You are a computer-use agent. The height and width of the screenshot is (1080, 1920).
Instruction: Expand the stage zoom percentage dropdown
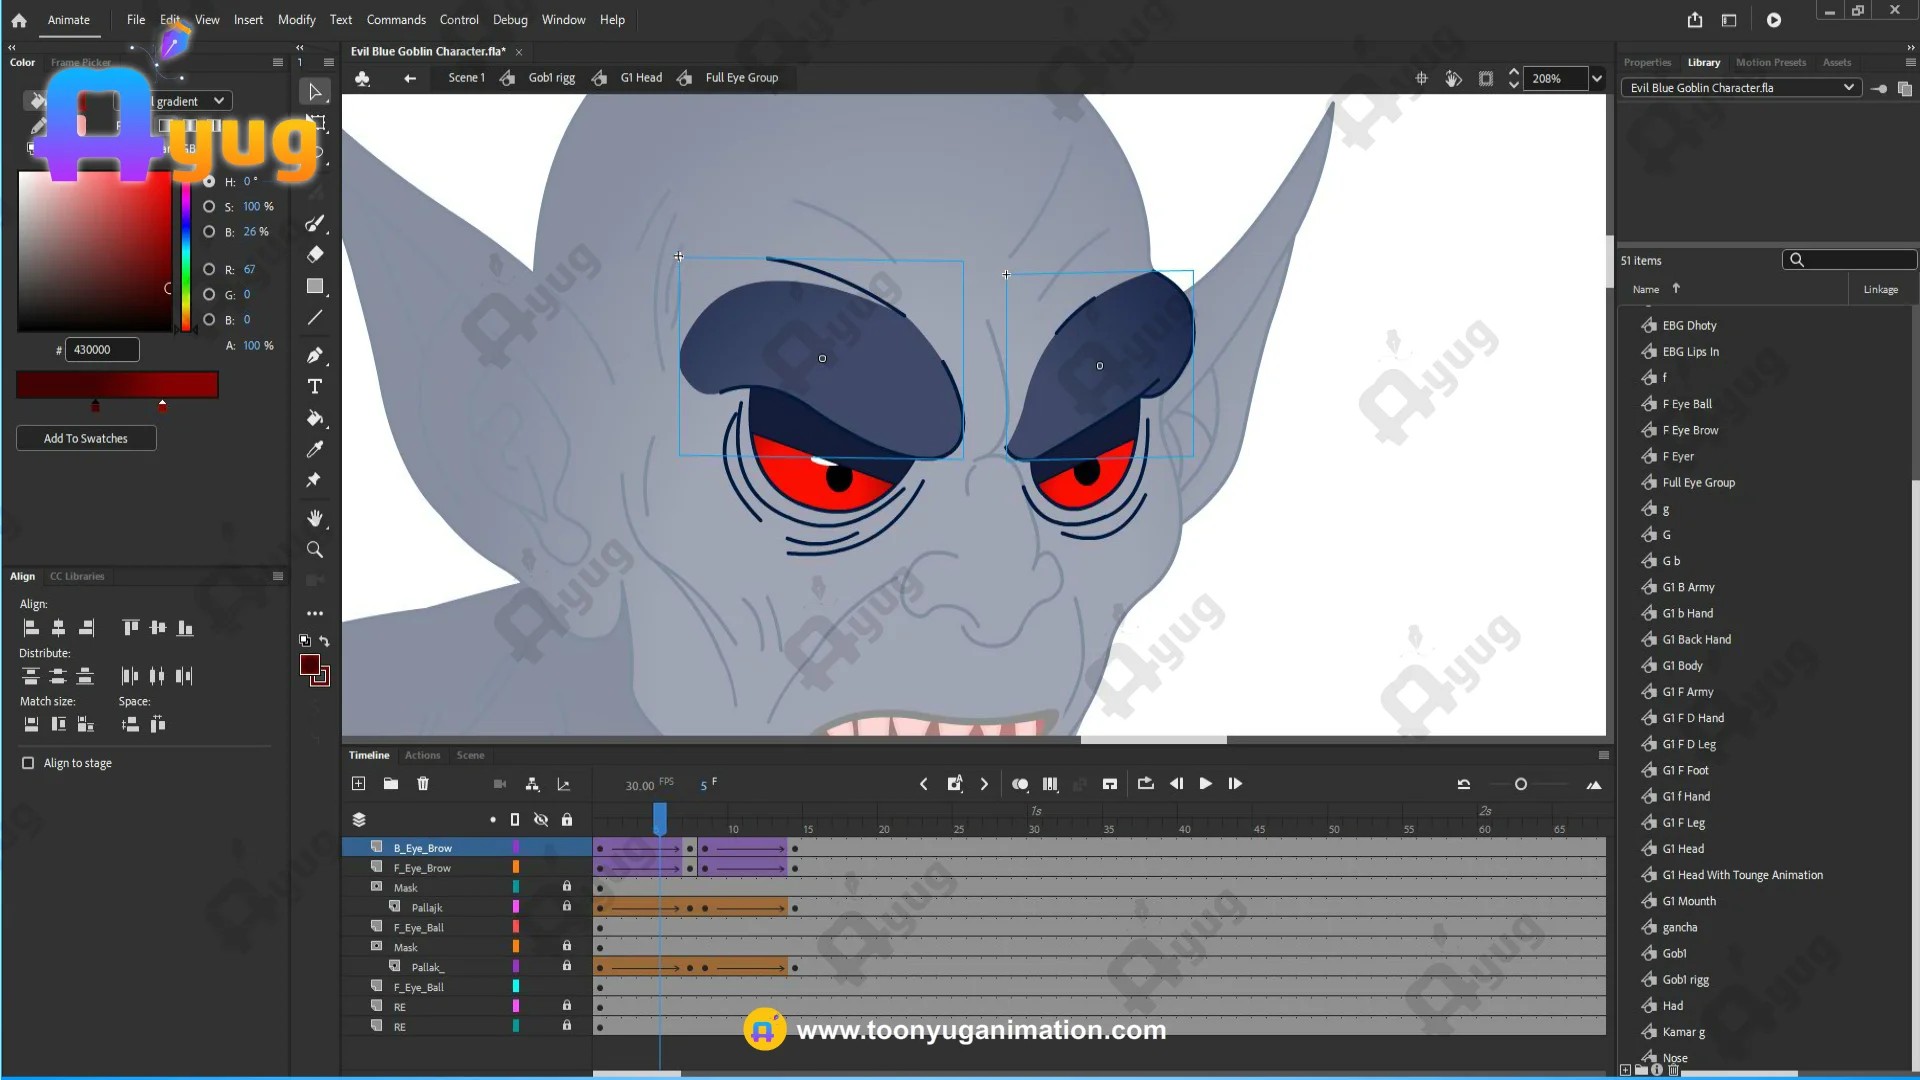tap(1597, 78)
